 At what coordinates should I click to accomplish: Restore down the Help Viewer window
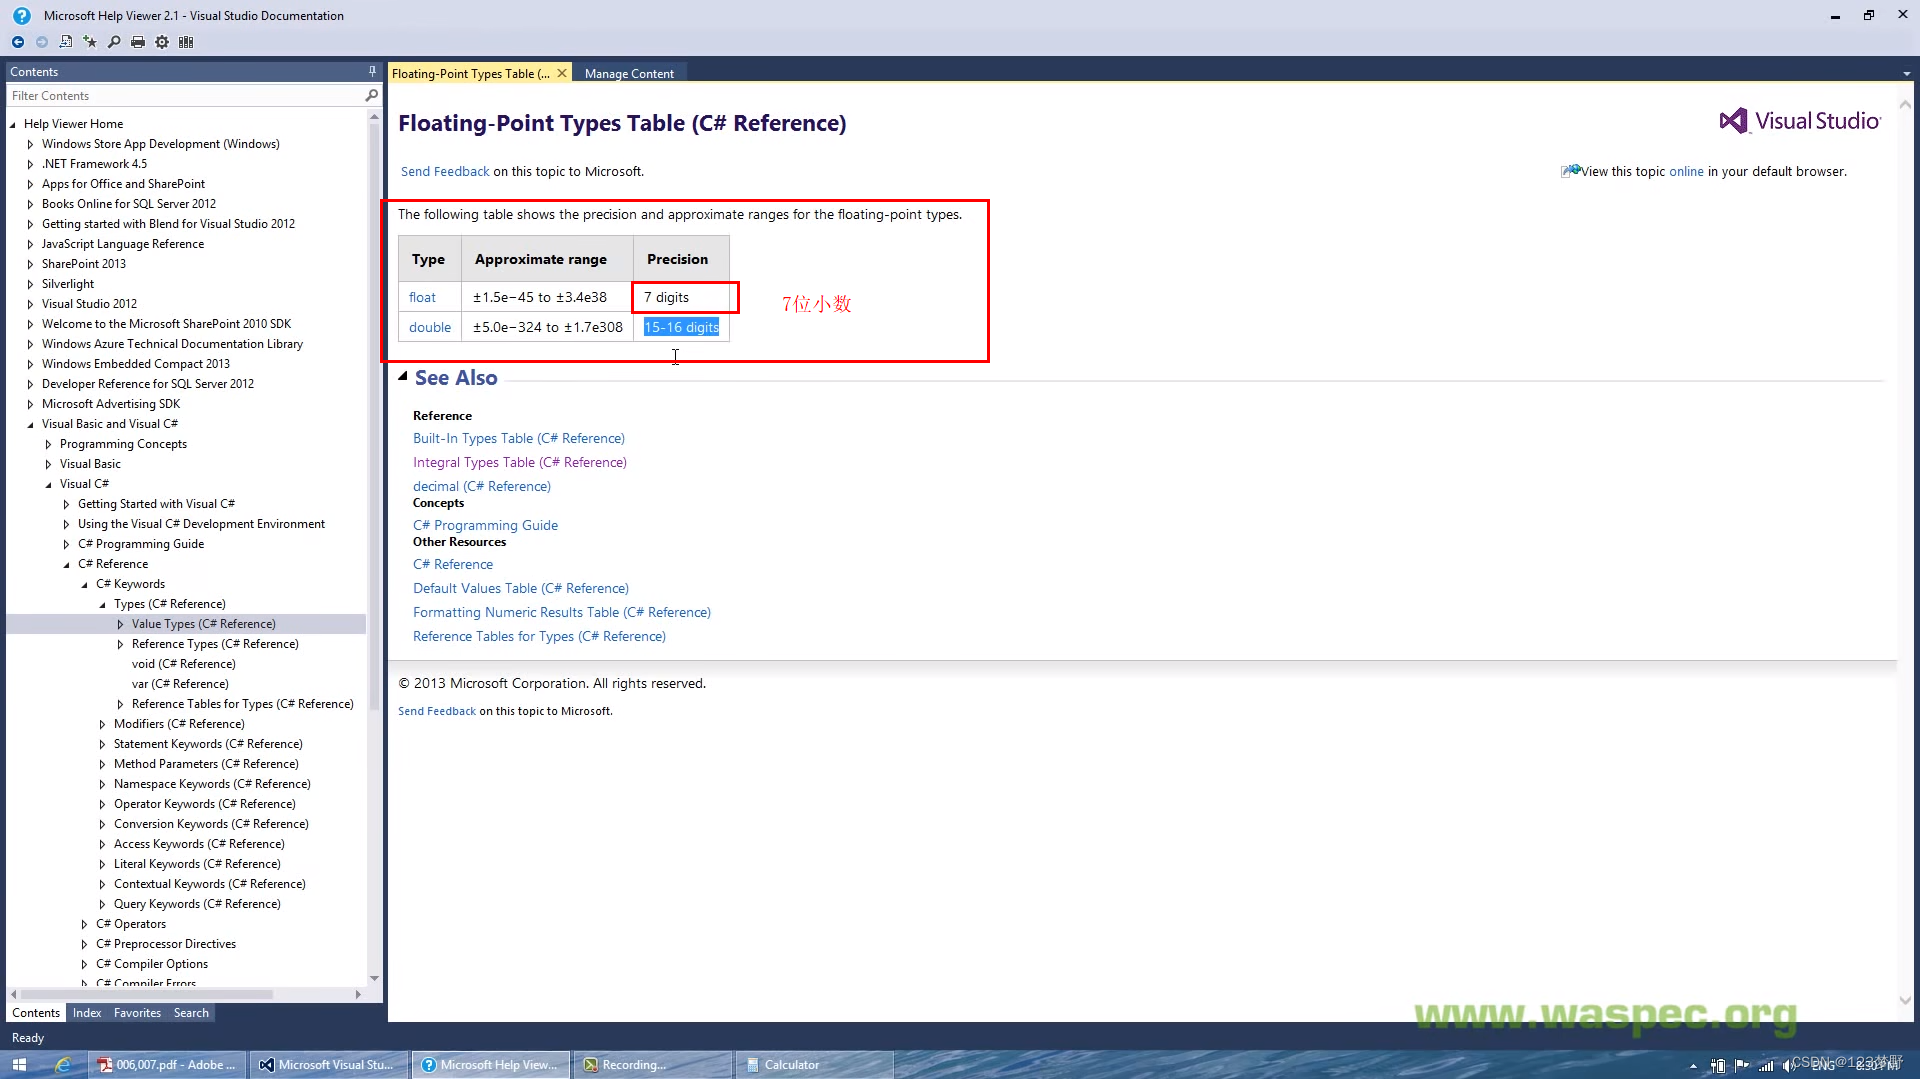coord(1868,15)
